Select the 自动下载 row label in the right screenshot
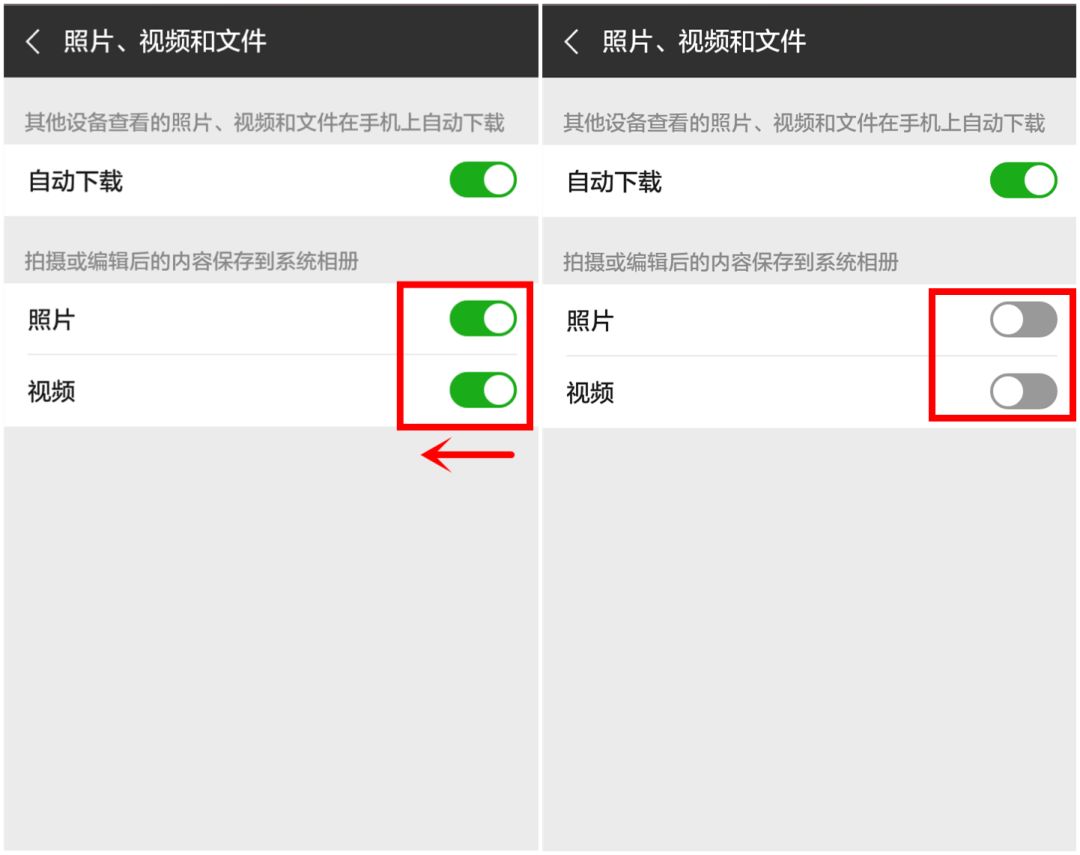 point(614,182)
